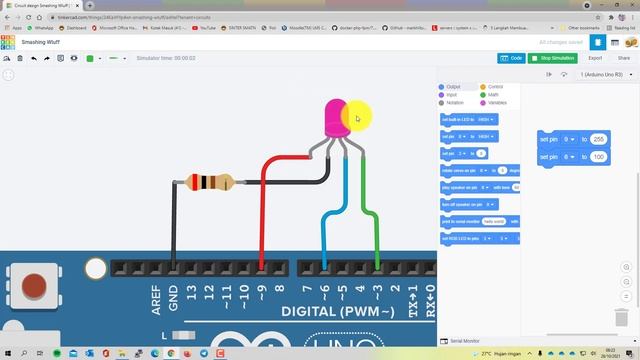Image resolution: width=640 pixels, height=360 pixels.
Task: Click the Arduino red reset button
Action: pos(34,286)
